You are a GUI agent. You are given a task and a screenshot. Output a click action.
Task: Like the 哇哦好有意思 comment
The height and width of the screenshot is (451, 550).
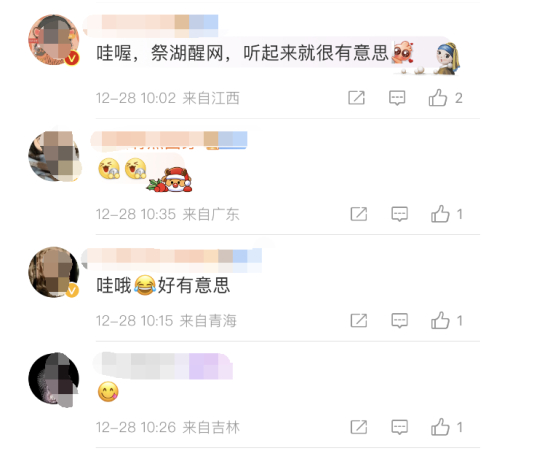click(x=440, y=321)
